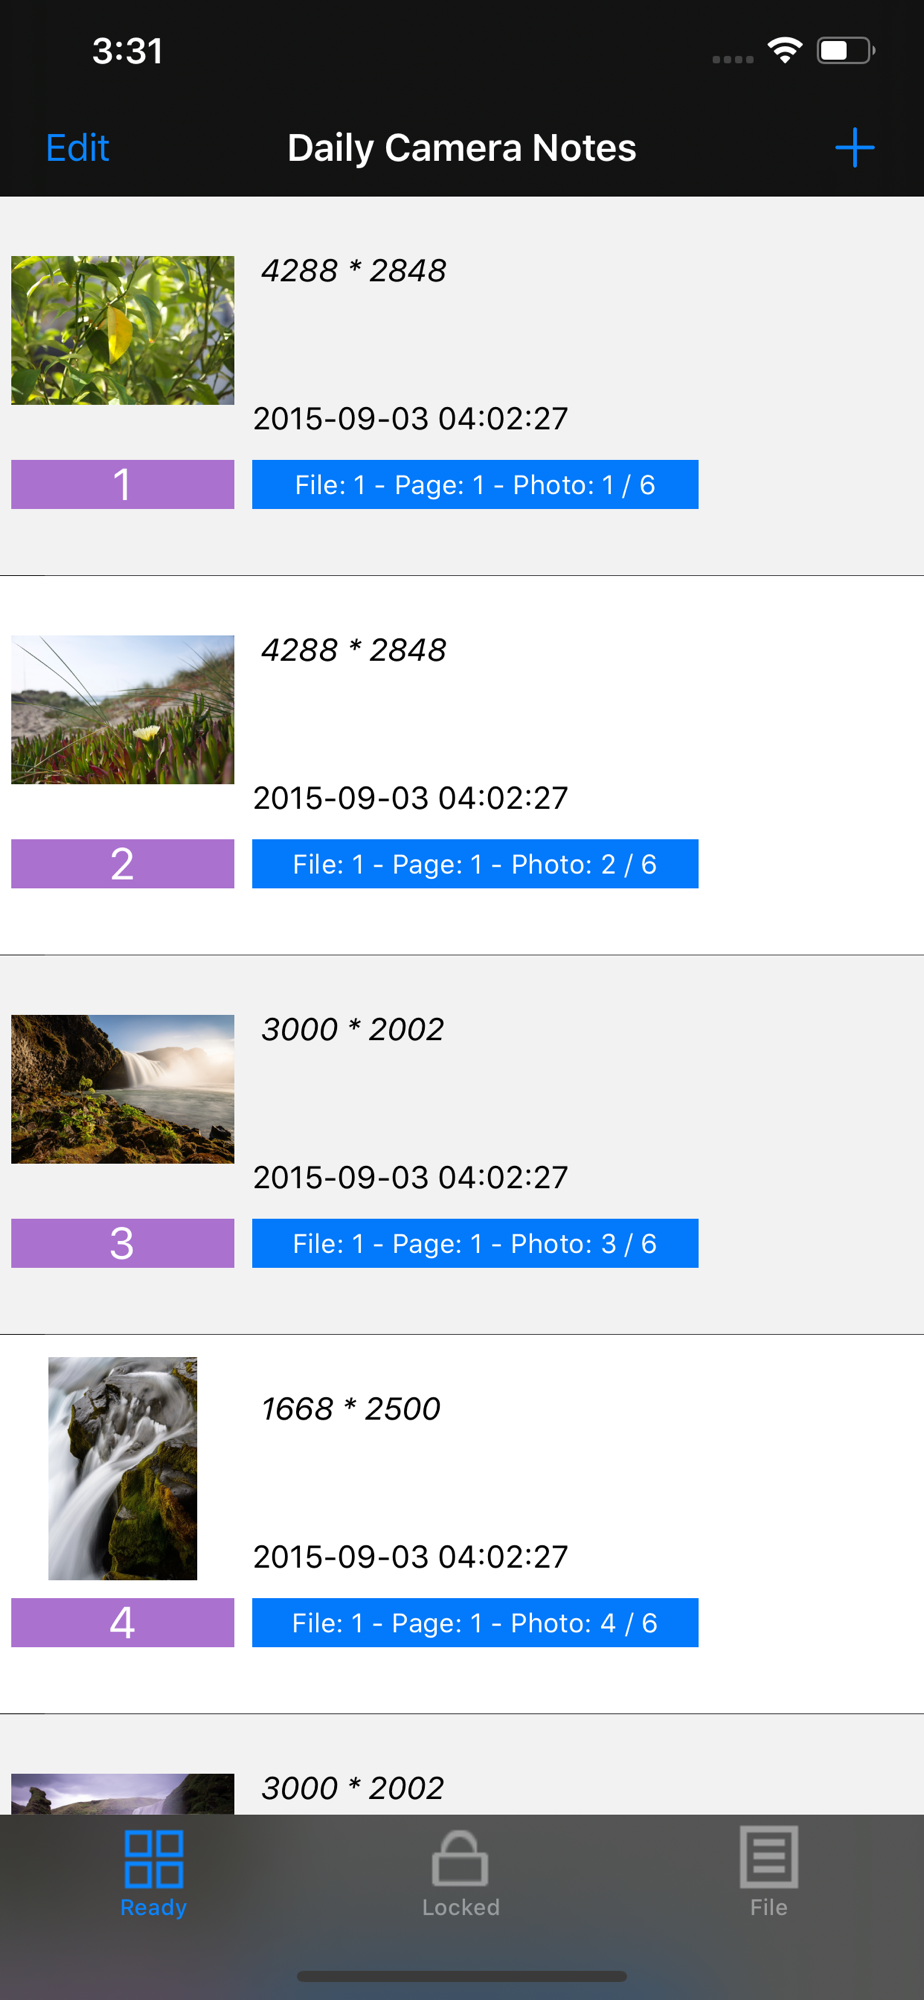Viewport: 924px width, 2000px height.
Task: Select the purple number 2 label
Action: pos(122,864)
